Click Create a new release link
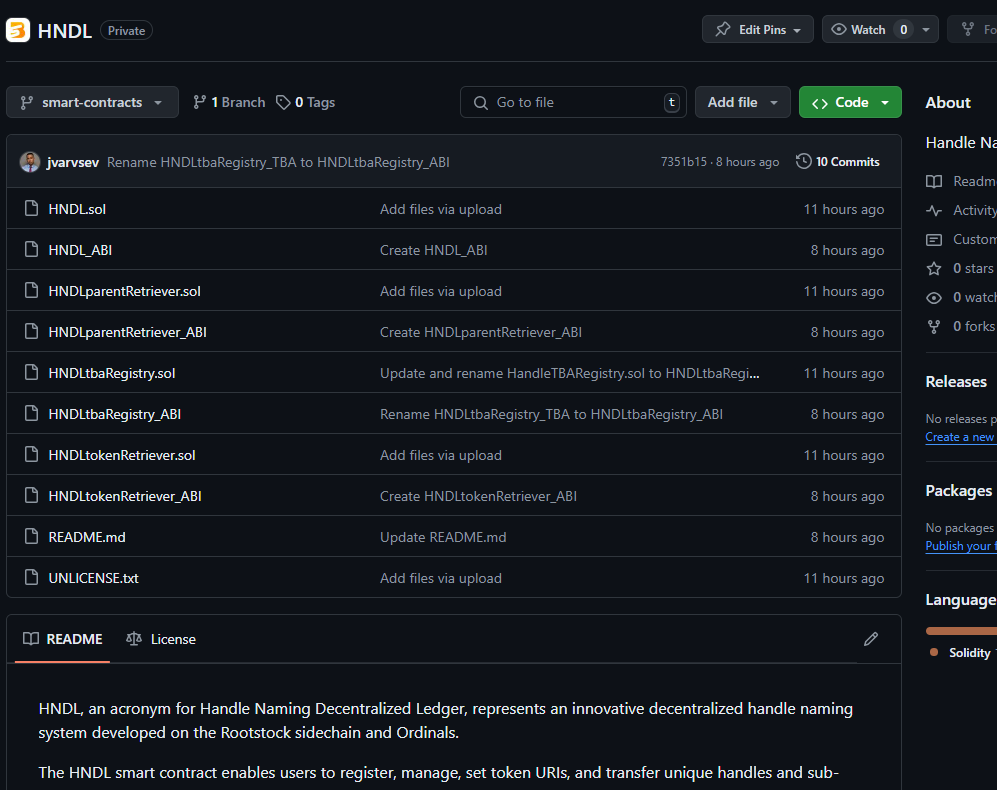Image resolution: width=997 pixels, height=790 pixels. pos(960,437)
